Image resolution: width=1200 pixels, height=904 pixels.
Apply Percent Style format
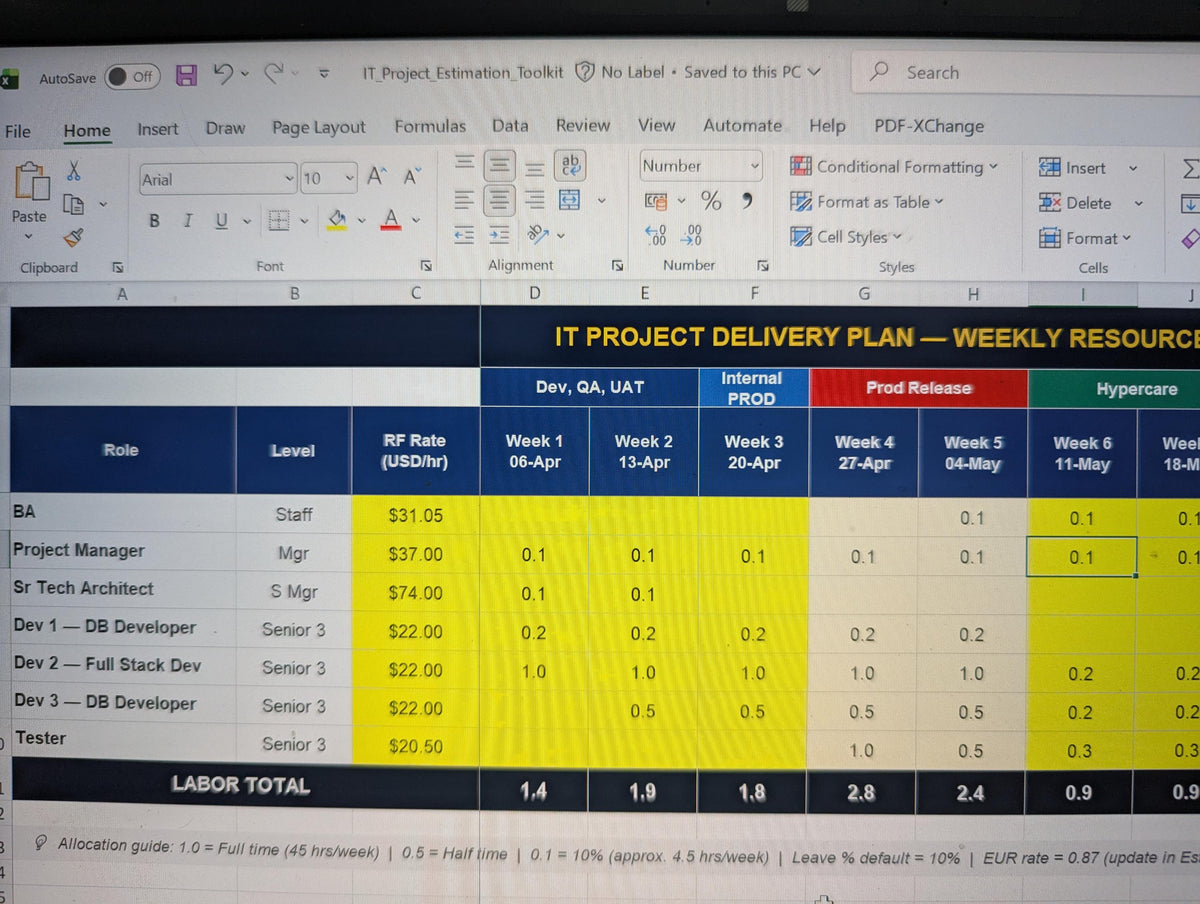coord(711,201)
